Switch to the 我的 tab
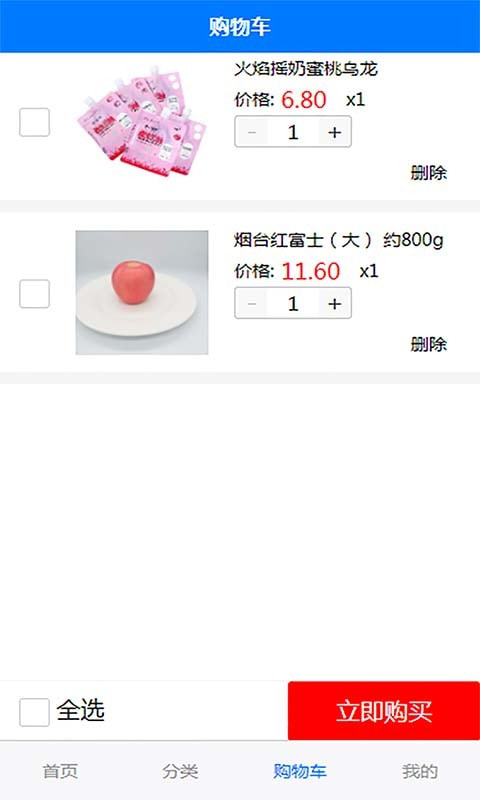This screenshot has height=800, width=480. pos(420,771)
